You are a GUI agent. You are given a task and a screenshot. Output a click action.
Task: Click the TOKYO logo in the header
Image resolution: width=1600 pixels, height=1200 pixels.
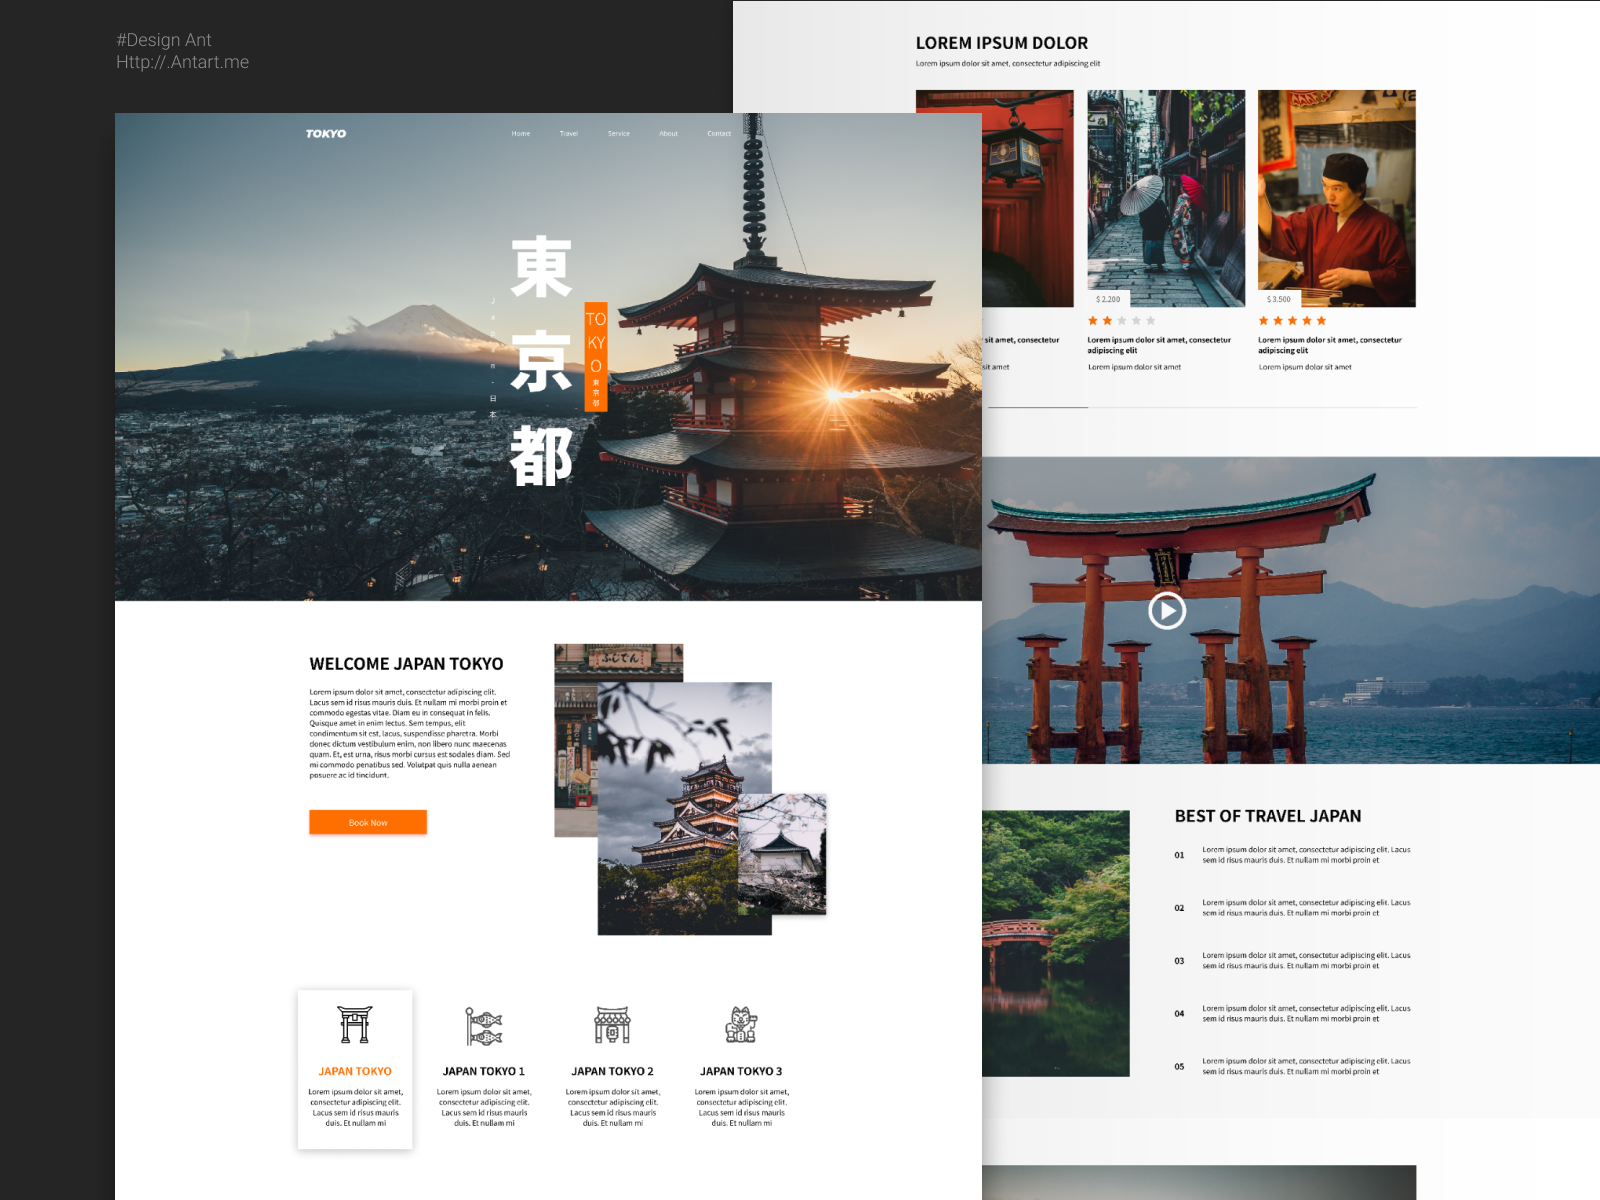click(x=325, y=133)
